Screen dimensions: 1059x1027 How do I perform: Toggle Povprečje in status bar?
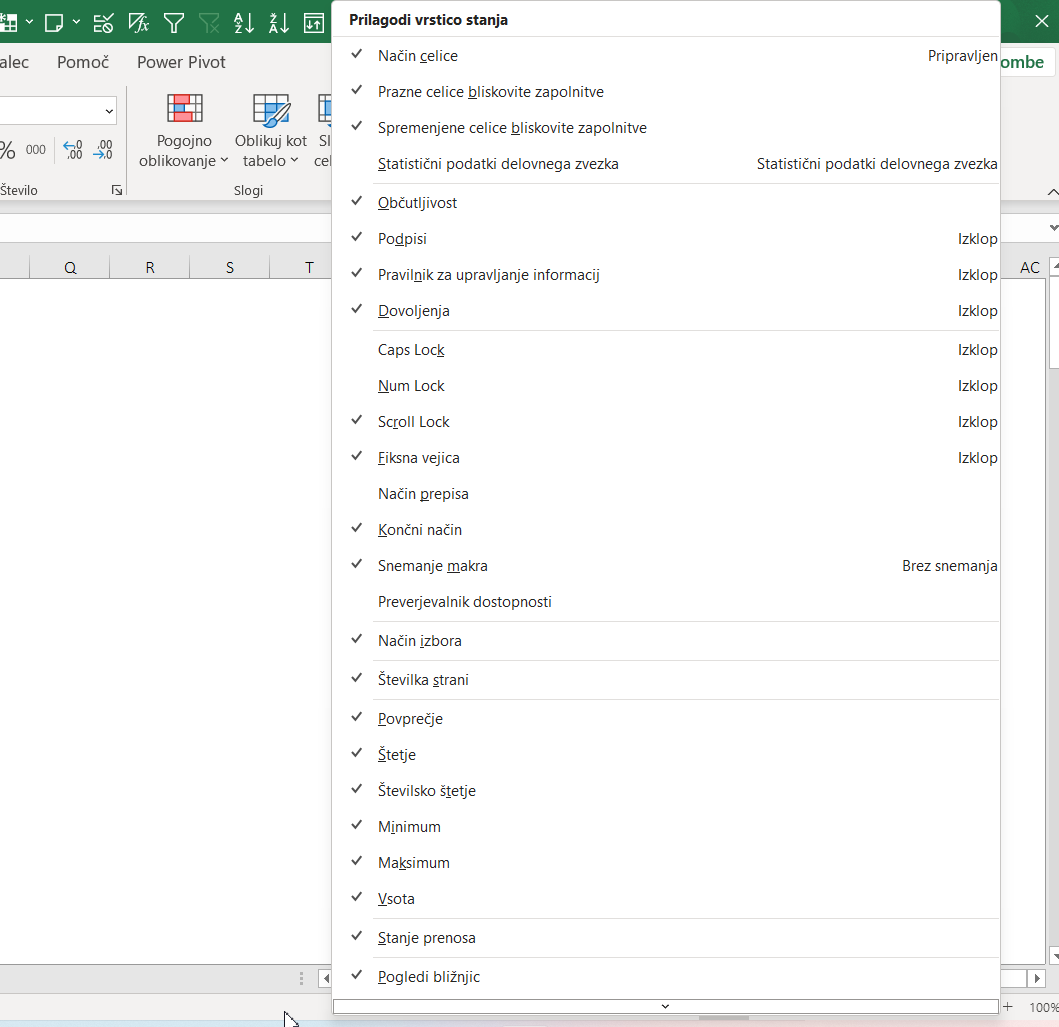pos(666,718)
